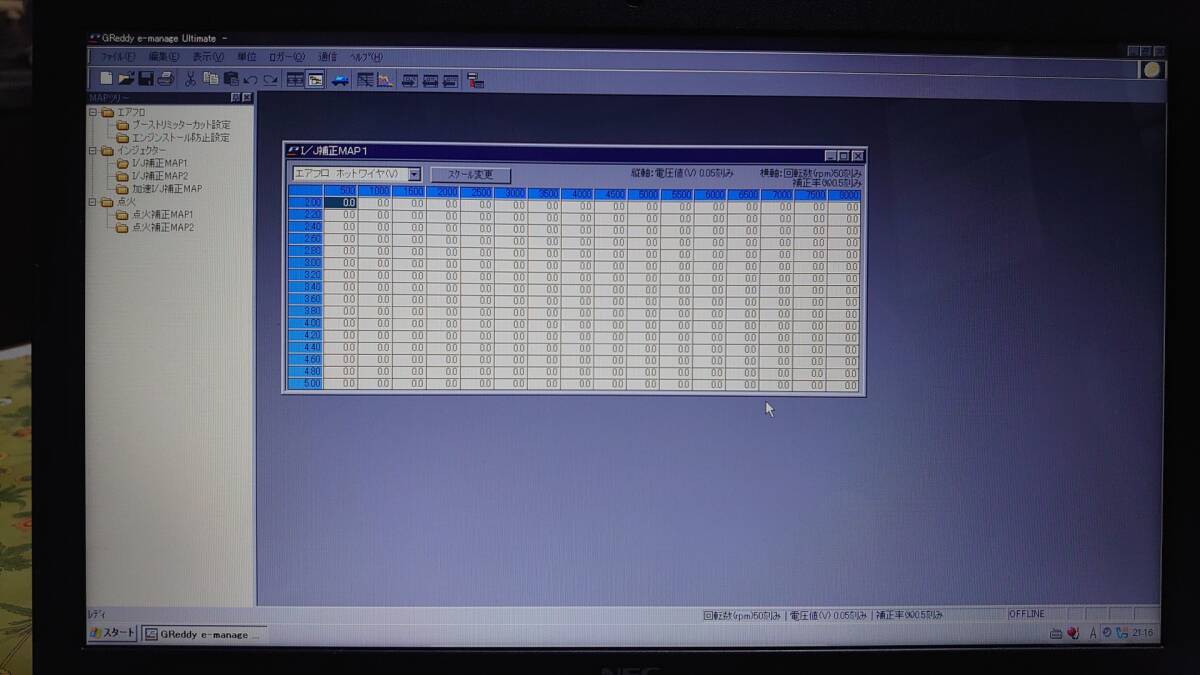Image resolution: width=1200 pixels, height=675 pixels.
Task: Click the Open file toolbar icon
Action: tap(125, 79)
